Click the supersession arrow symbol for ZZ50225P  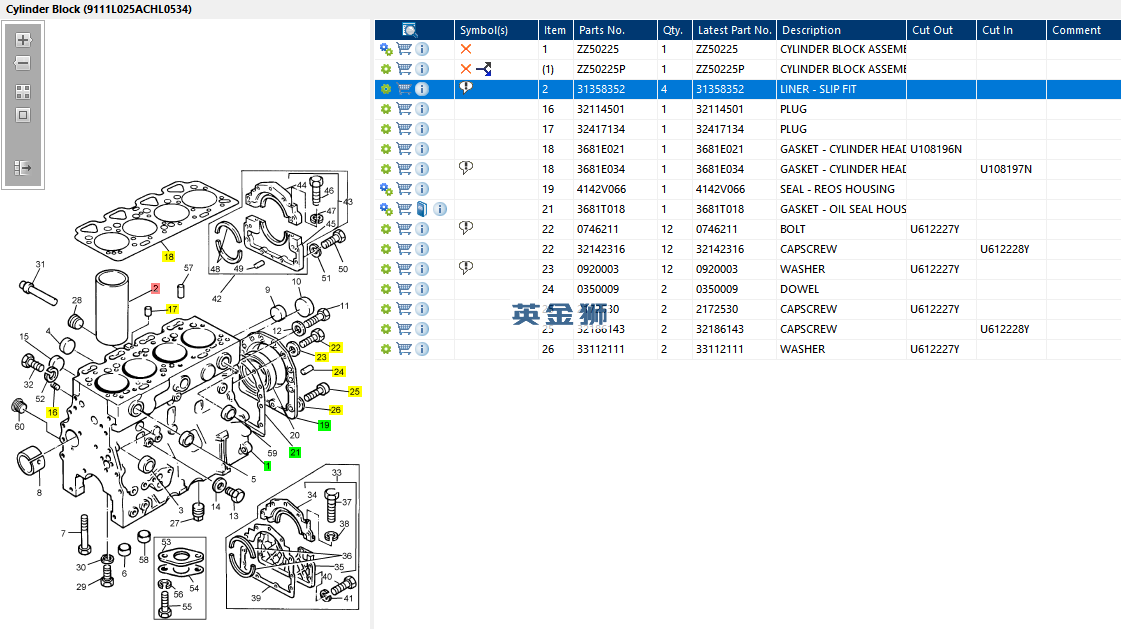(484, 69)
